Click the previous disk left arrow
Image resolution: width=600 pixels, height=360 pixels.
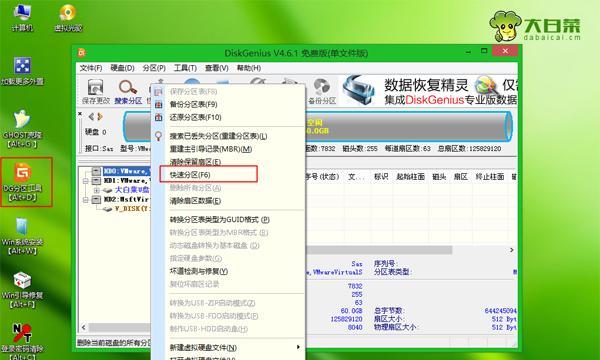point(91,117)
